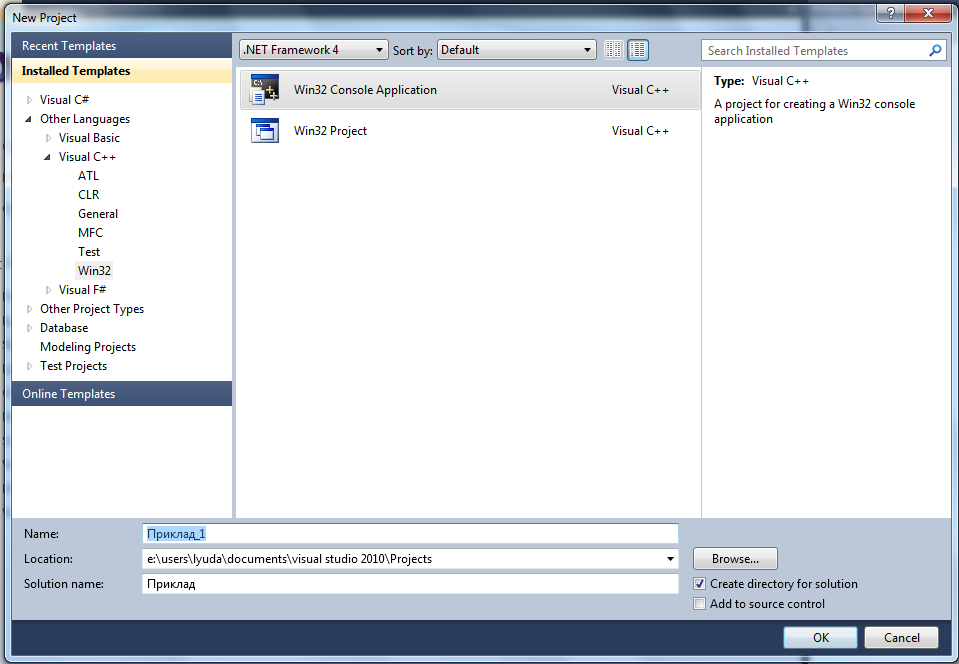Switch to small icons view
The height and width of the screenshot is (664, 959).
click(613, 50)
